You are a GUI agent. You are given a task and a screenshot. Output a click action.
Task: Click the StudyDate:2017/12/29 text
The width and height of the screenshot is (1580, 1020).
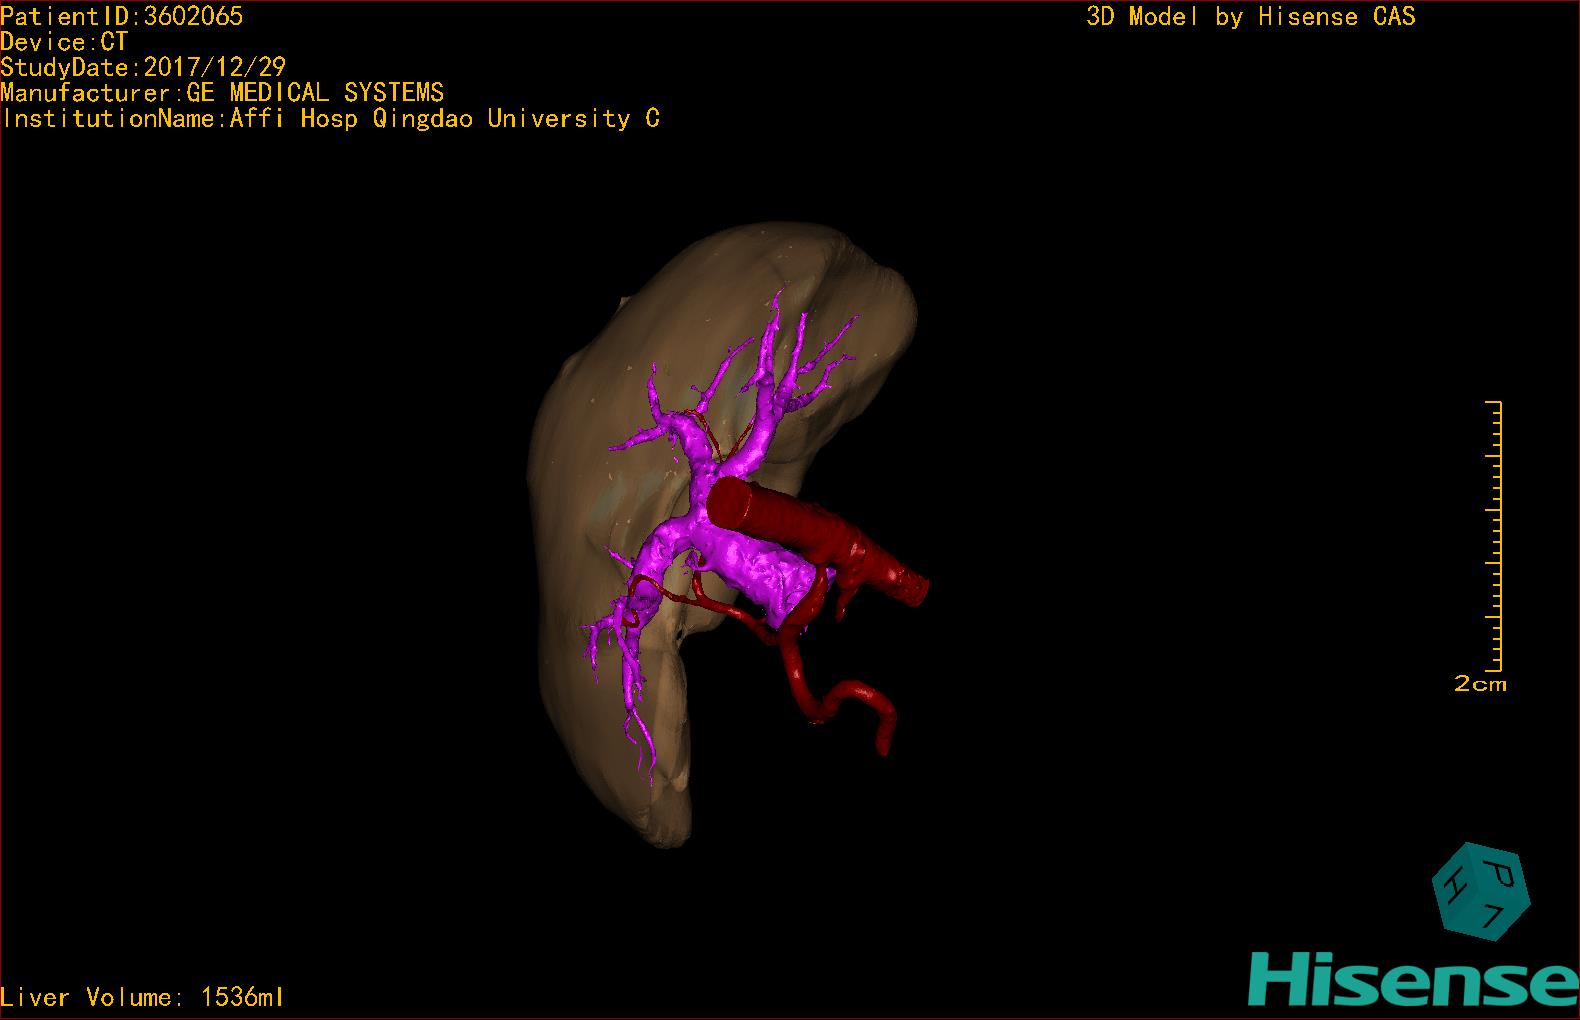tap(143, 67)
